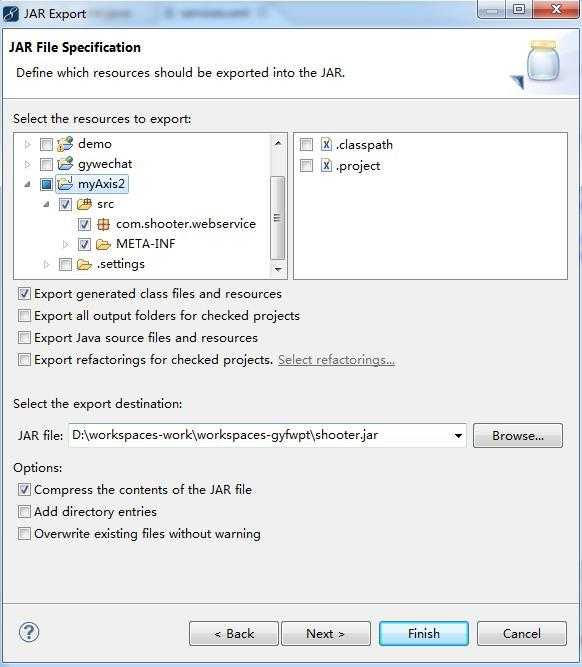The height and width of the screenshot is (667, 582).
Task: Enable Overwrite existing files without warning
Action: tap(24, 533)
